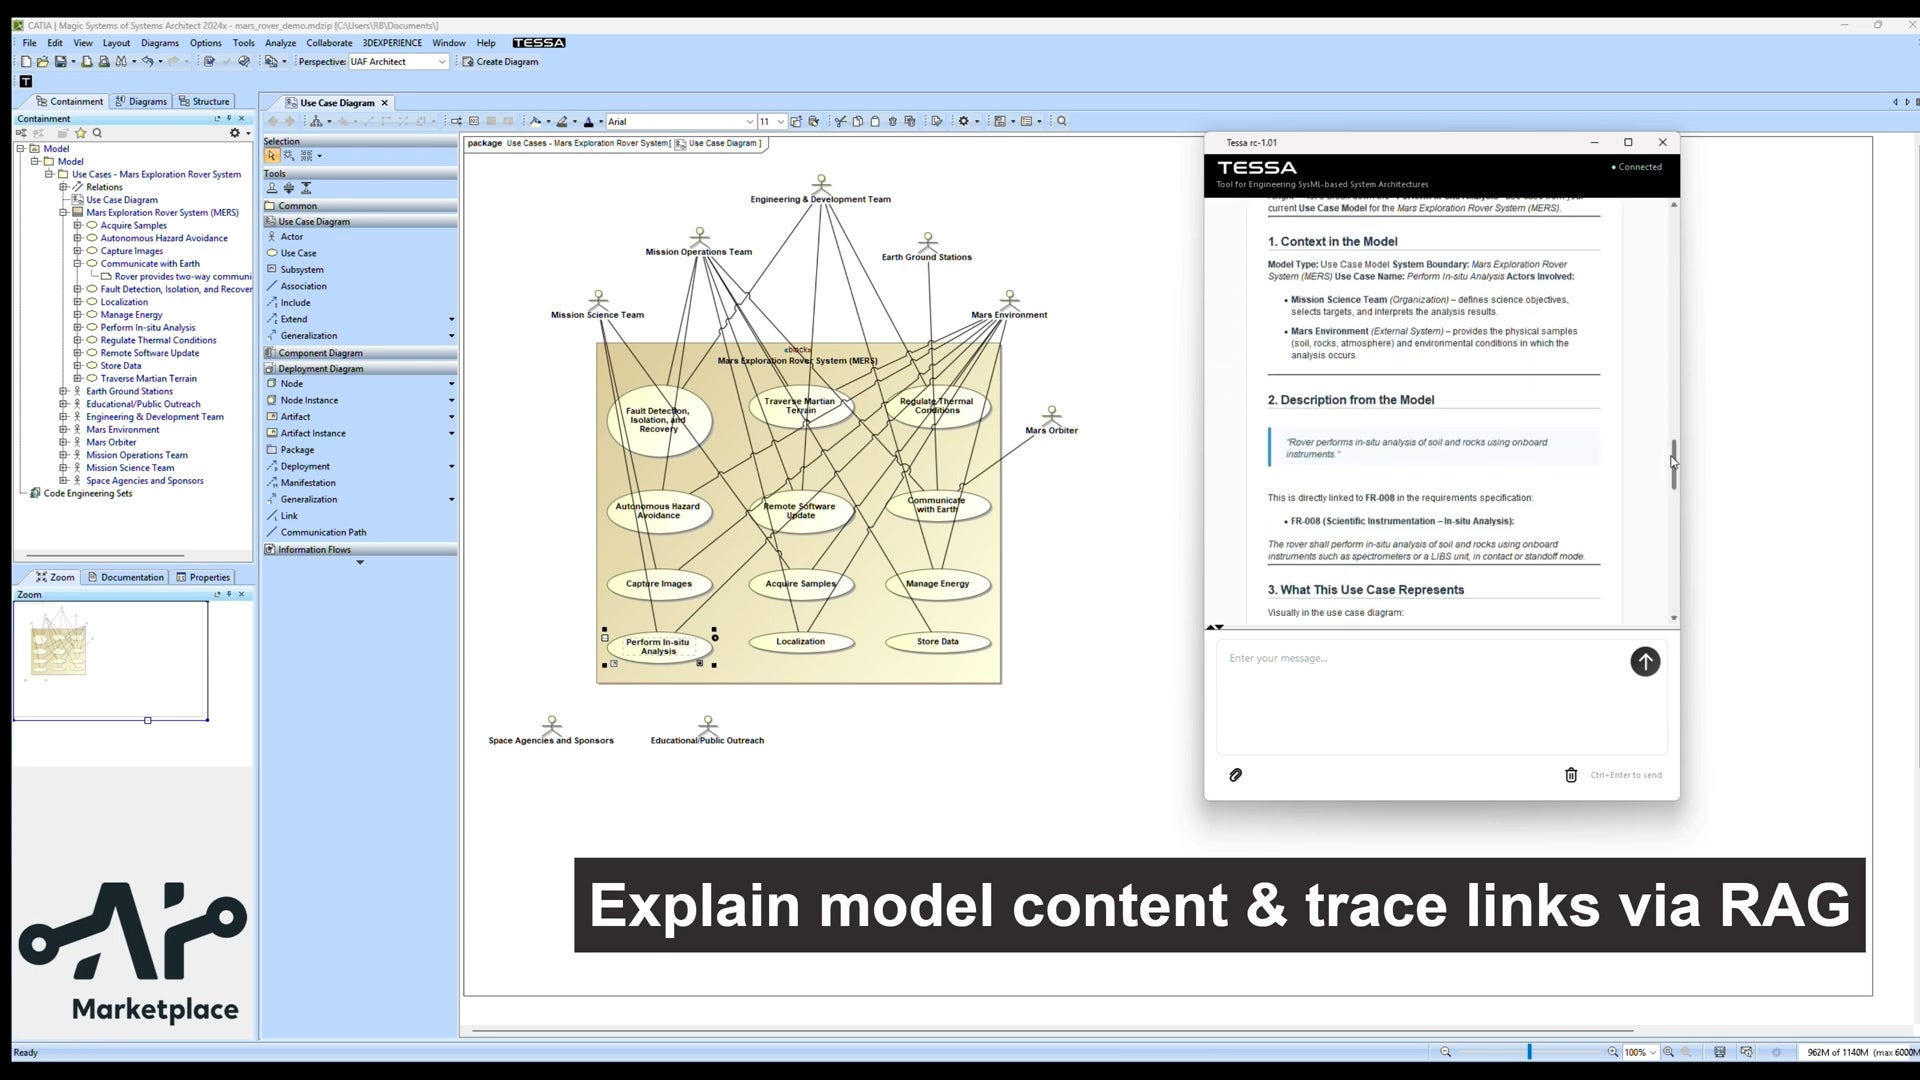Switch to the Properties tab

[203, 577]
